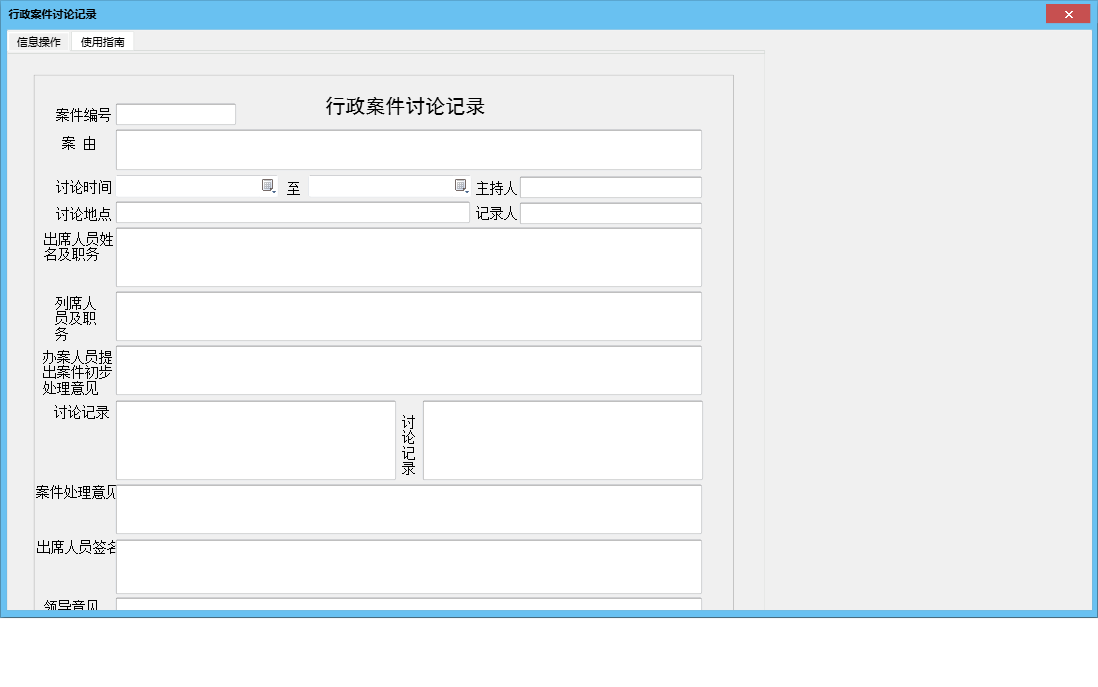Click the left 讨论记录 text area
The width and height of the screenshot is (1098, 687).
pos(256,440)
